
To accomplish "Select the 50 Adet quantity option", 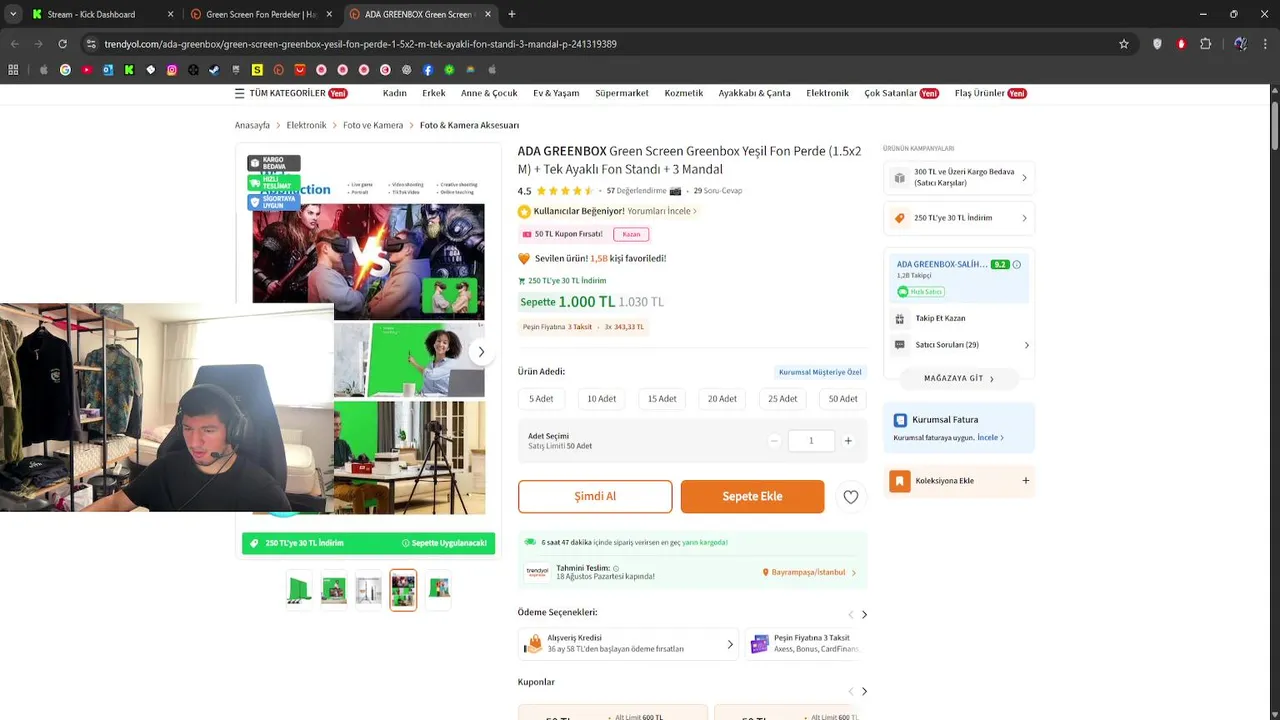I will (x=843, y=399).
